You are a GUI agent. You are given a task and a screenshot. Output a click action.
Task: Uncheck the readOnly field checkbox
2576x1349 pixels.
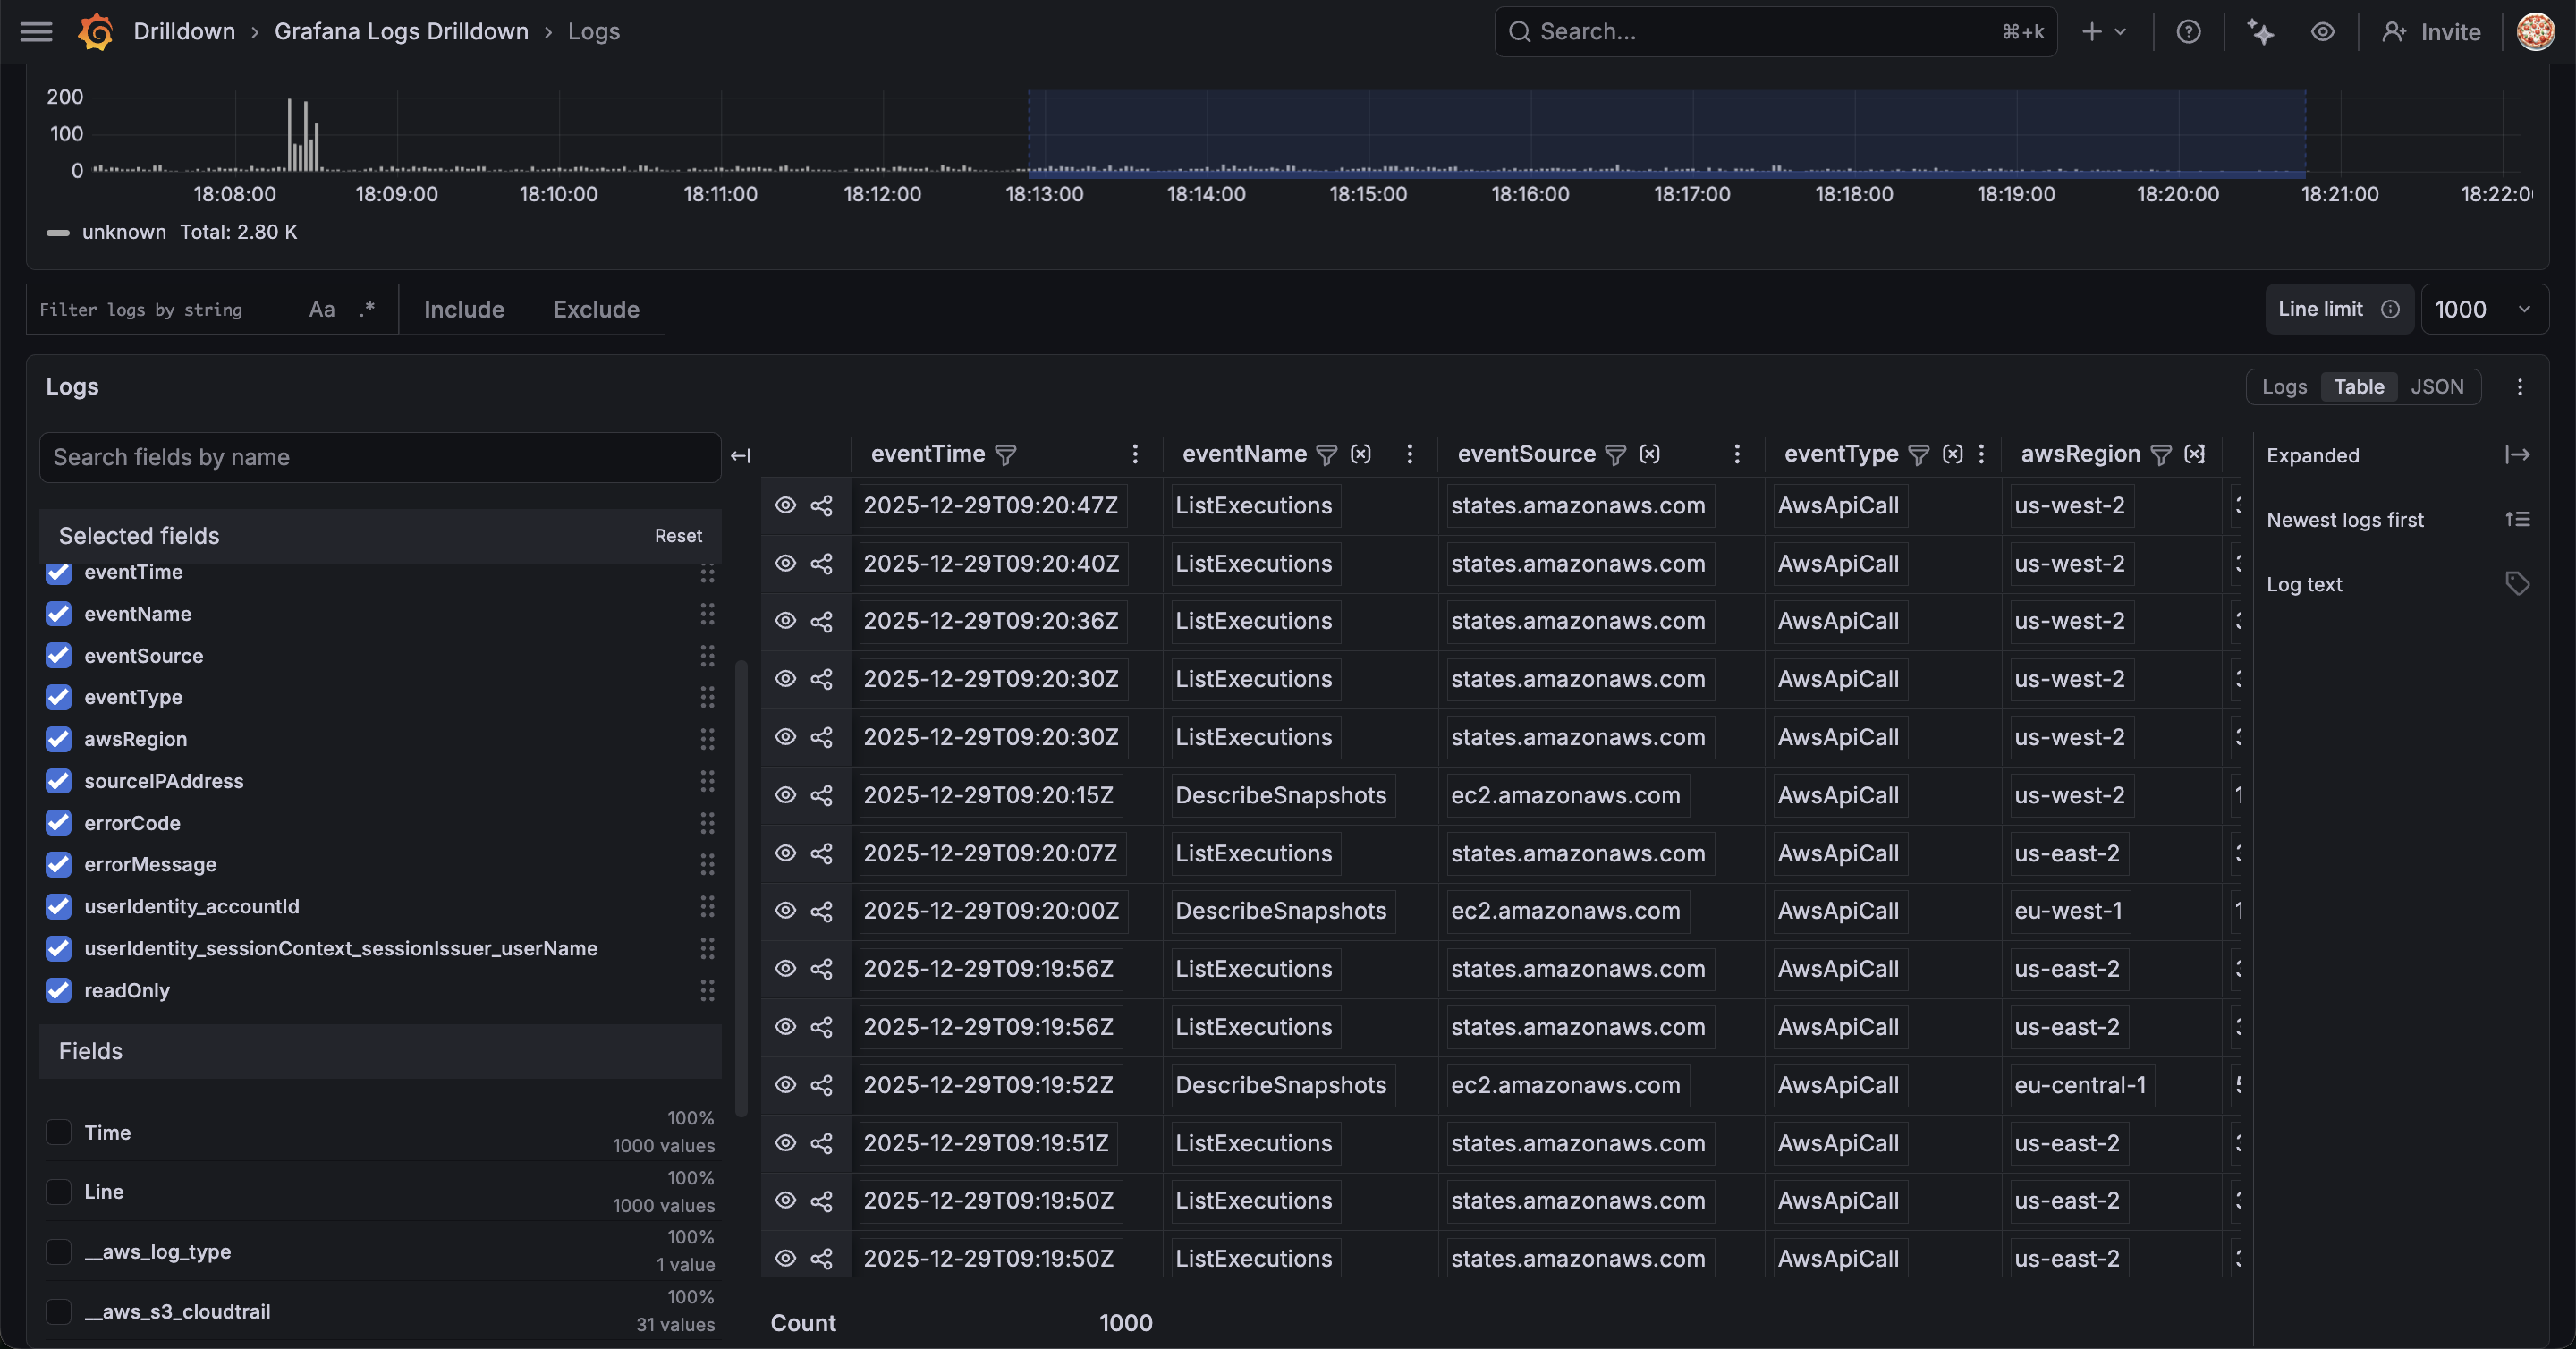coord(59,990)
